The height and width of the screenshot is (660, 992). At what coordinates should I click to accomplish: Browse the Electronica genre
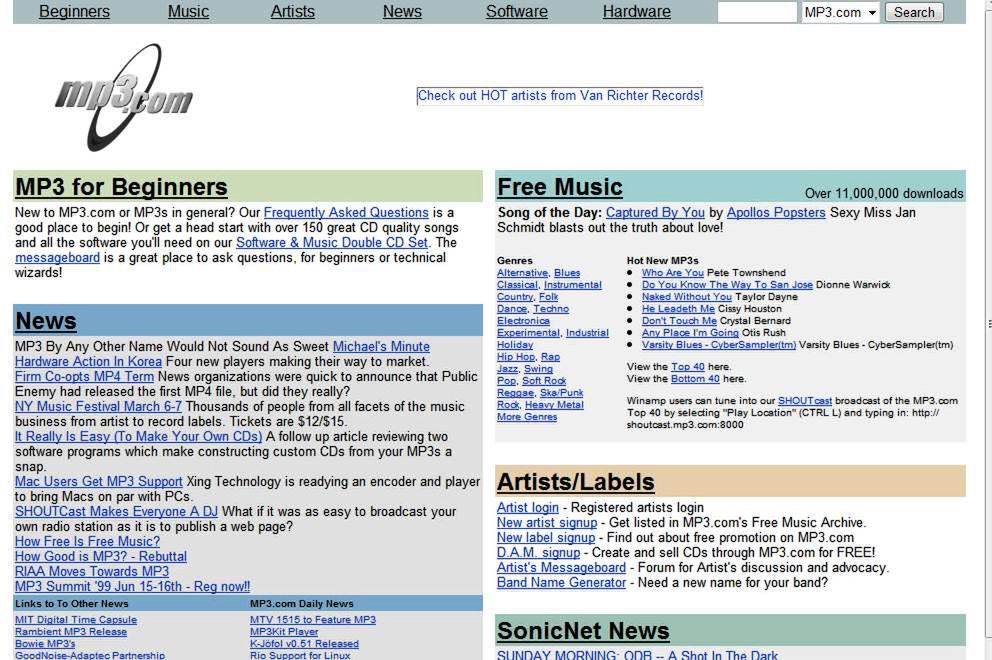523,321
